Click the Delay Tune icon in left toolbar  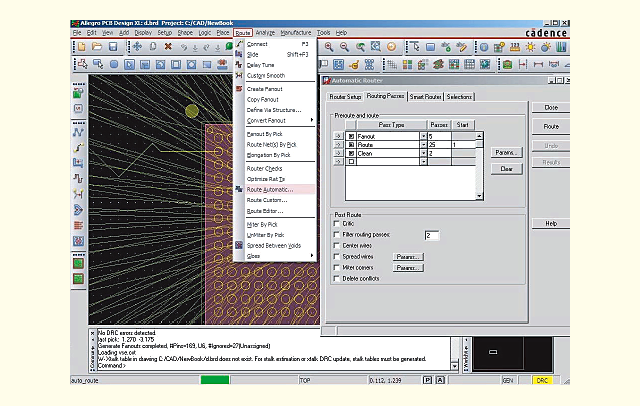[x=78, y=178]
